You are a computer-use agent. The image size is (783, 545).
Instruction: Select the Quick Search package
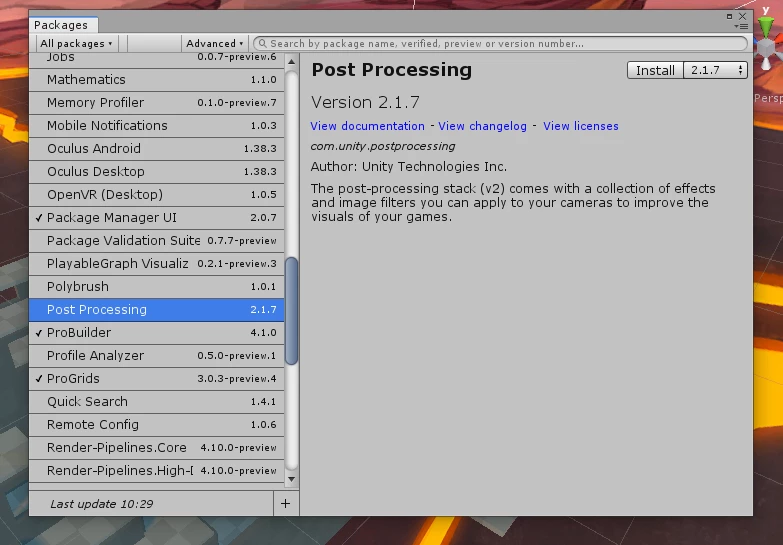click(x=157, y=402)
